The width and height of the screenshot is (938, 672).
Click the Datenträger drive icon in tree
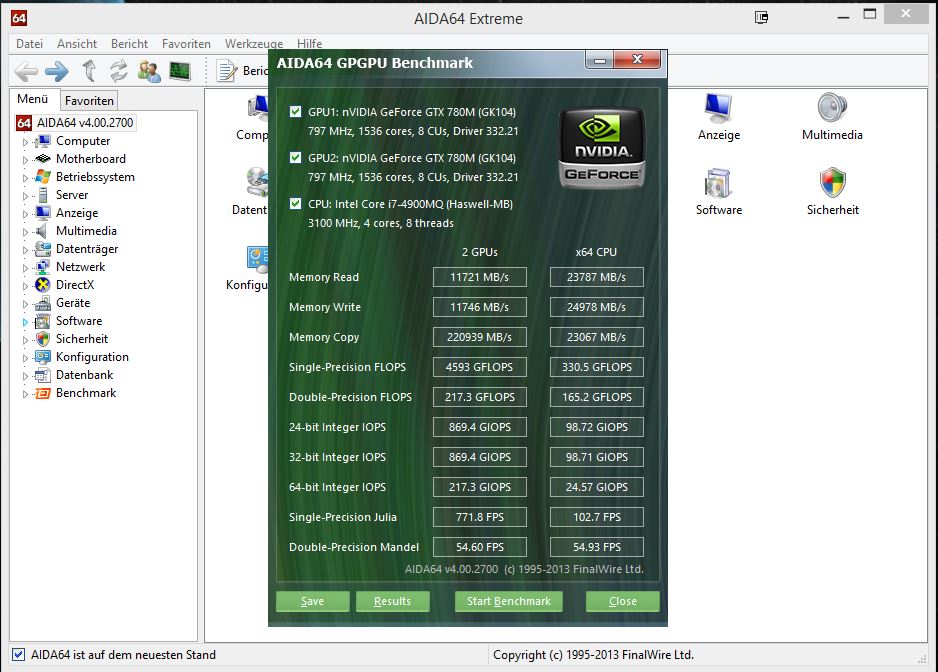[42, 249]
